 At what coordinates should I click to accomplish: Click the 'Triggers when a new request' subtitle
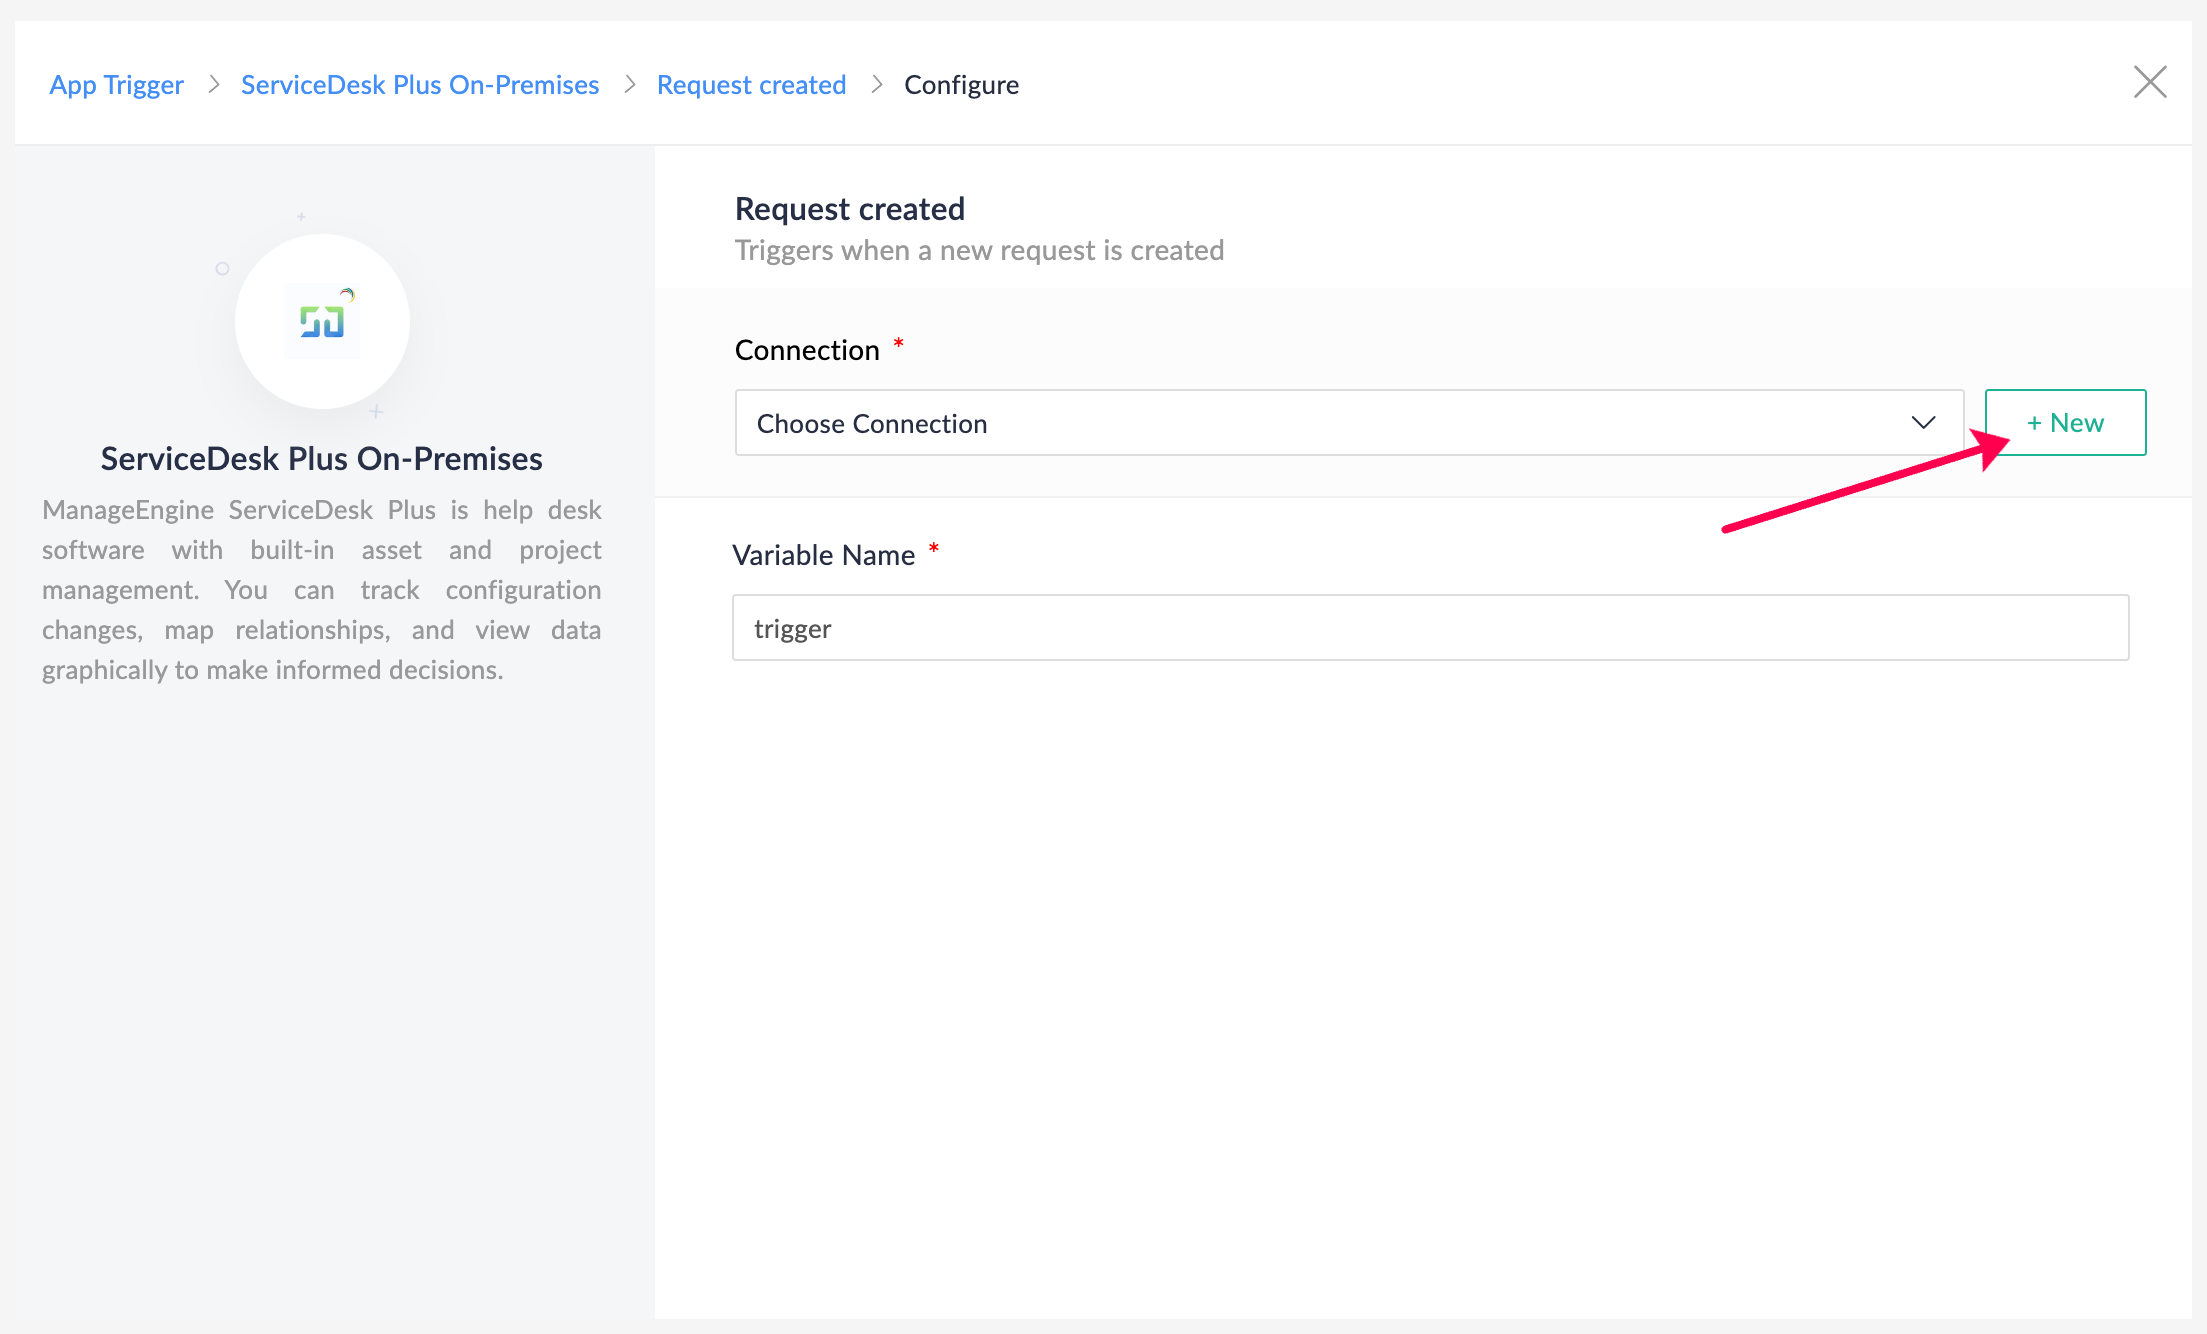979,250
